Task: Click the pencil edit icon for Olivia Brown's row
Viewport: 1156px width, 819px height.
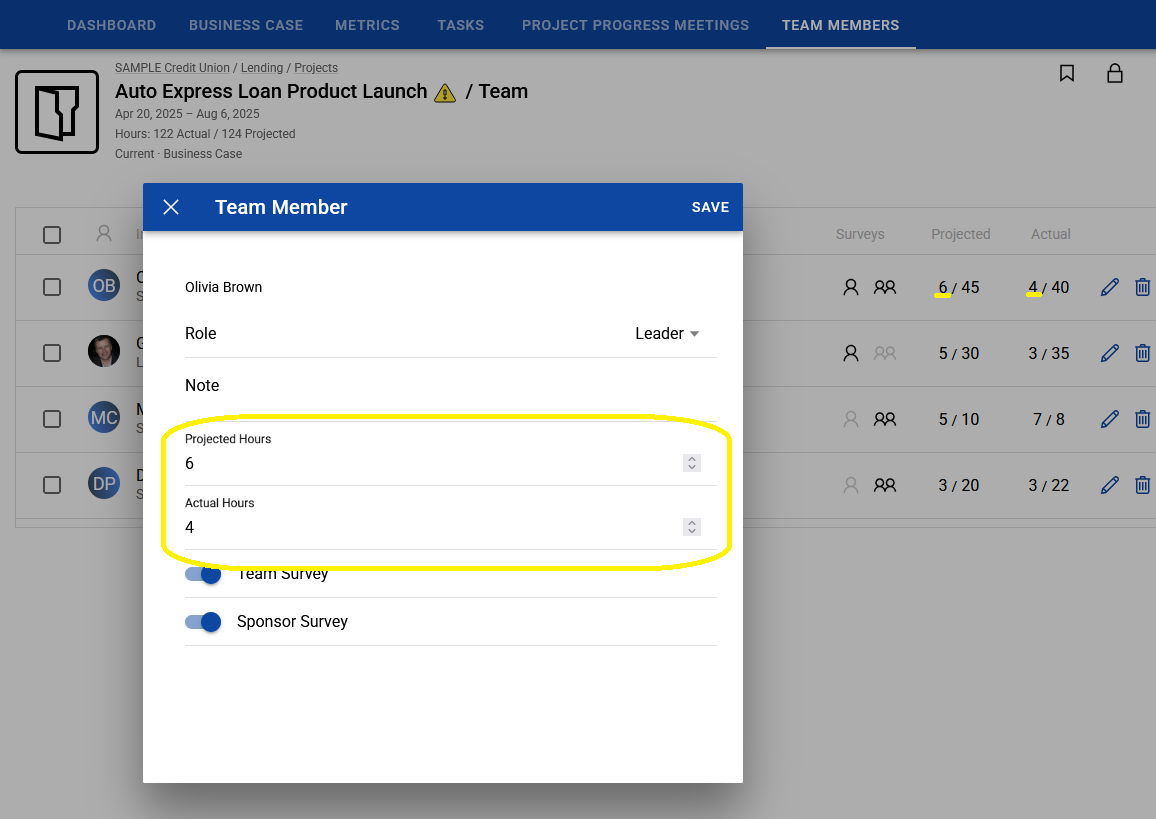Action: [1109, 287]
